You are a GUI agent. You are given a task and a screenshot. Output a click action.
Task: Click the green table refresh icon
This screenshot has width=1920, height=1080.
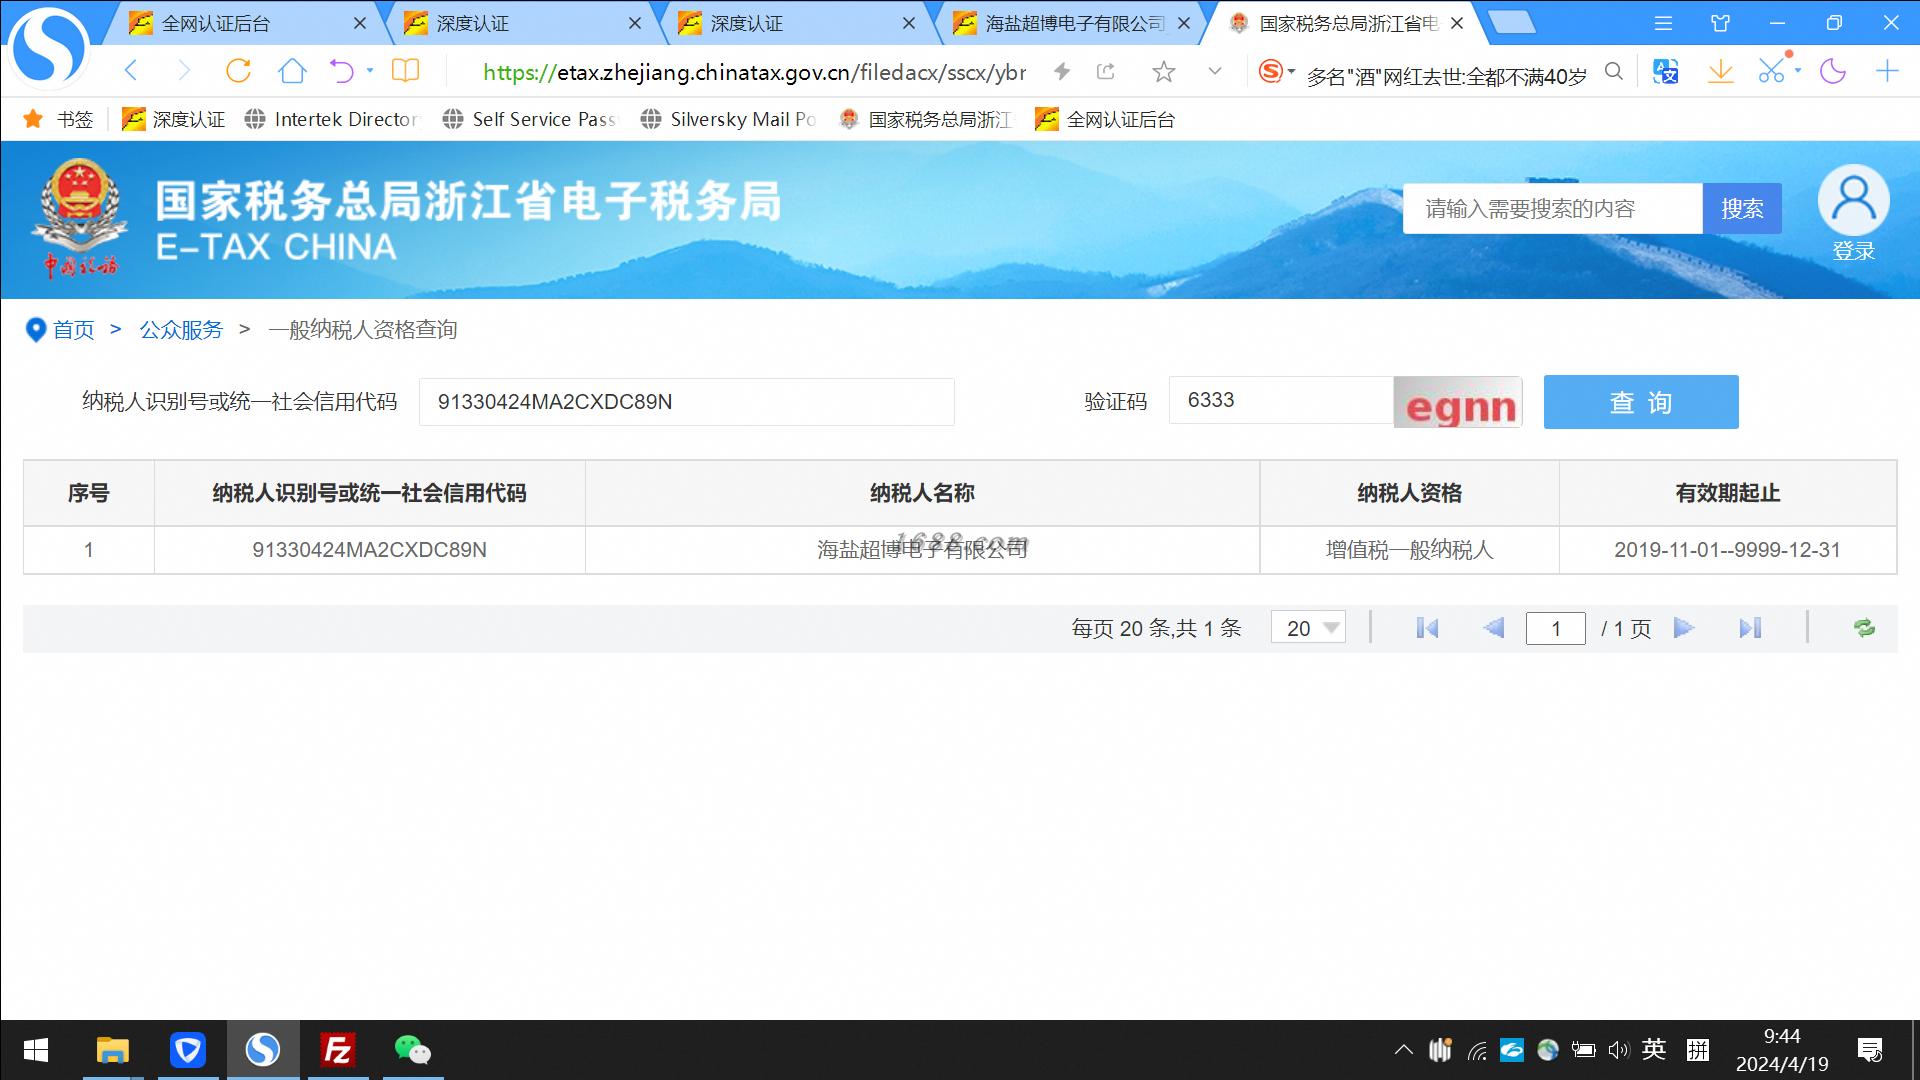(x=1864, y=628)
